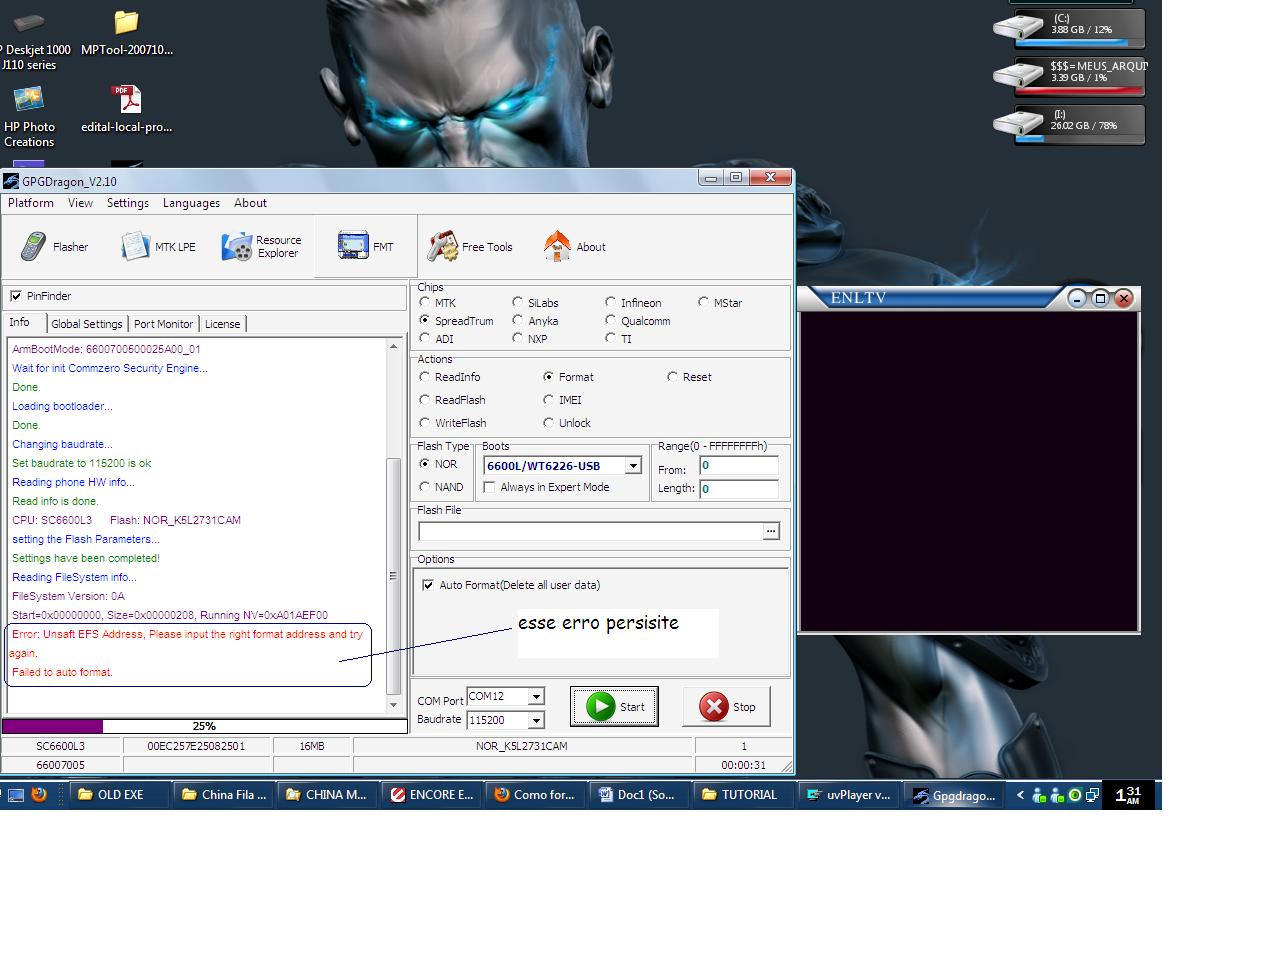Image resolution: width=1280 pixels, height=960 pixels.
Task: Switch to the TUTORIAL taskbar folder
Action: [744, 795]
